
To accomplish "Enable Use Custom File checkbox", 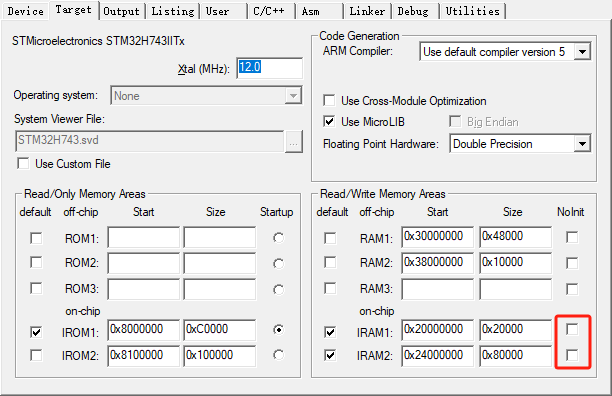I will pyautogui.click(x=23, y=163).
